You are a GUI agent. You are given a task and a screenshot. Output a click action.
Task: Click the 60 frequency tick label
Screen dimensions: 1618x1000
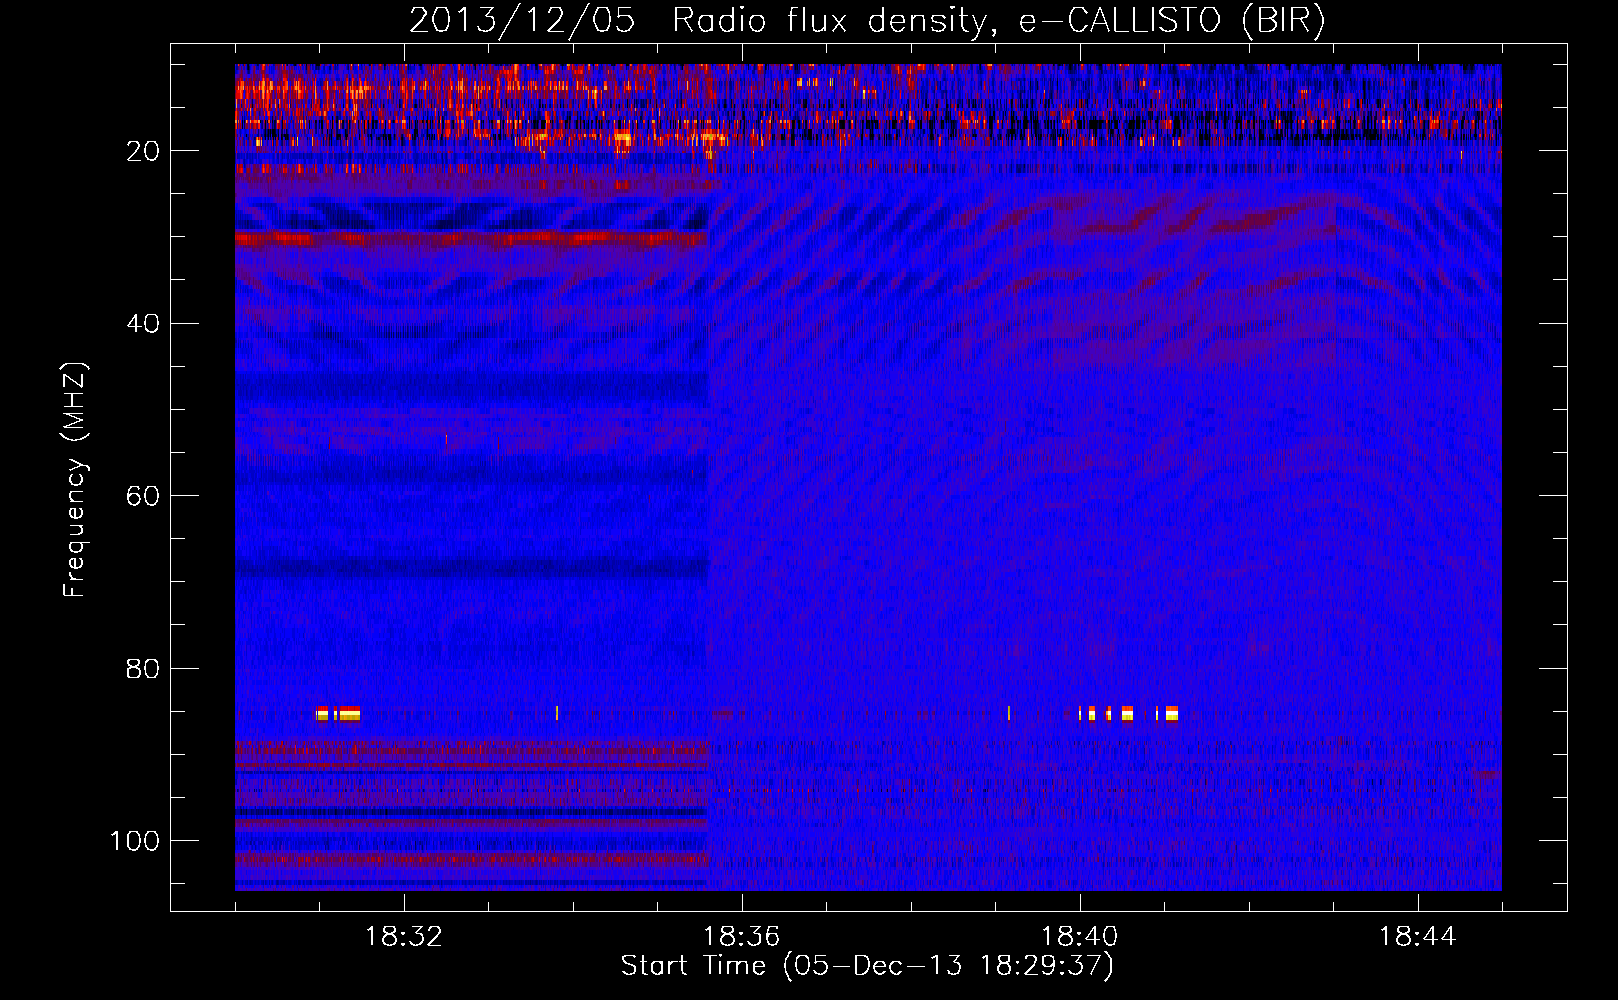144,497
